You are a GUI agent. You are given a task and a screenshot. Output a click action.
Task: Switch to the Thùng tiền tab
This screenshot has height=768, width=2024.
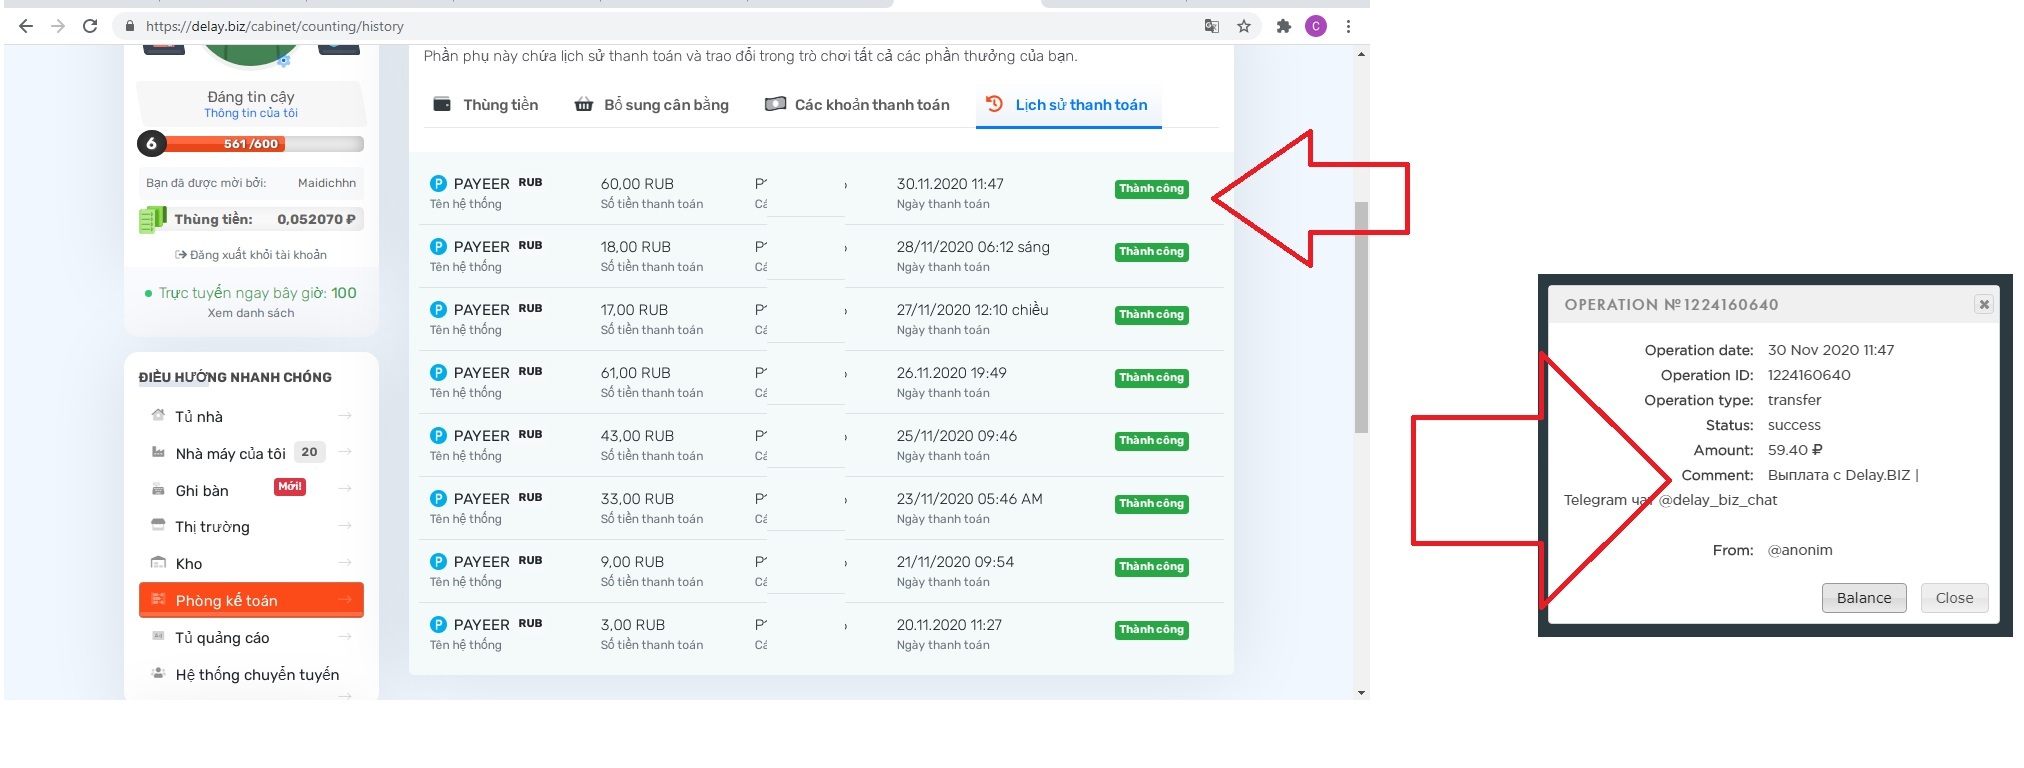(x=486, y=105)
